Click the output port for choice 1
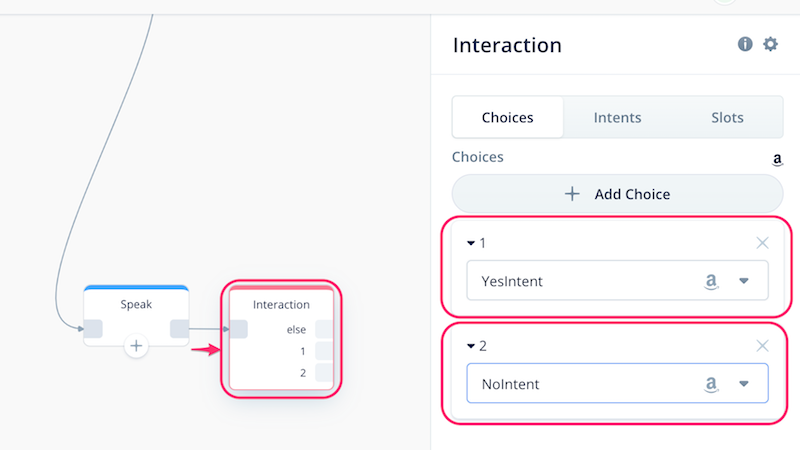800x450 pixels. pos(323,351)
